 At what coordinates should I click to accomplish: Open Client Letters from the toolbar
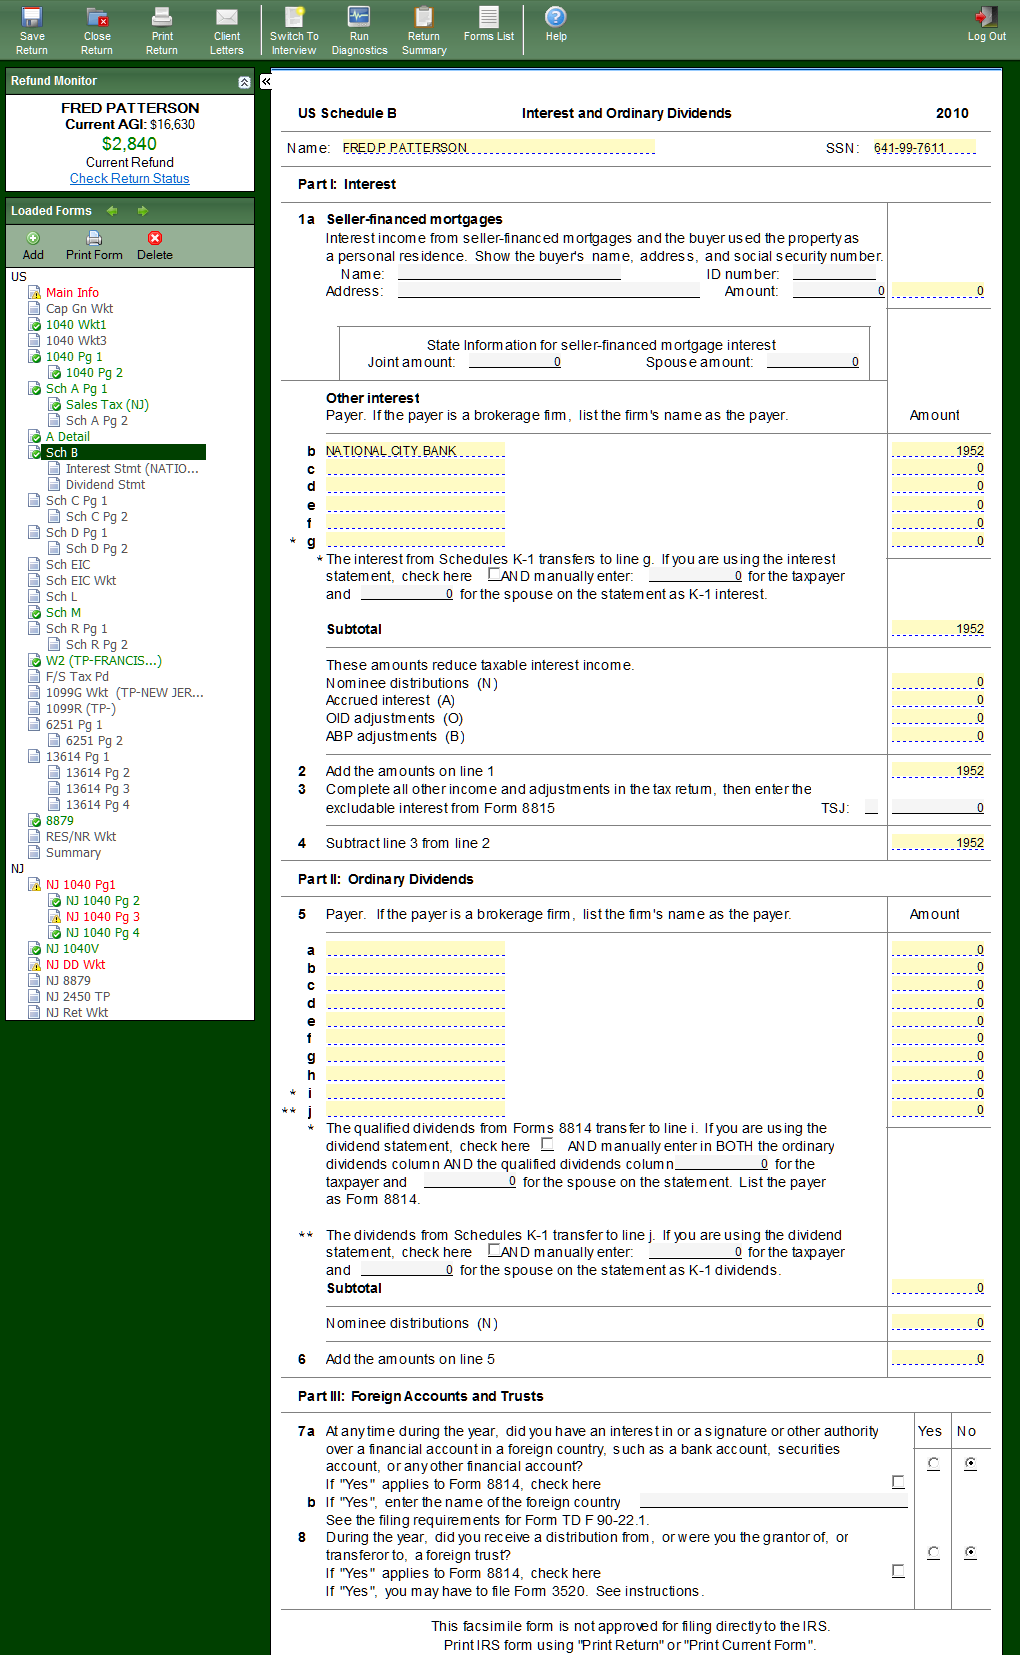click(227, 30)
